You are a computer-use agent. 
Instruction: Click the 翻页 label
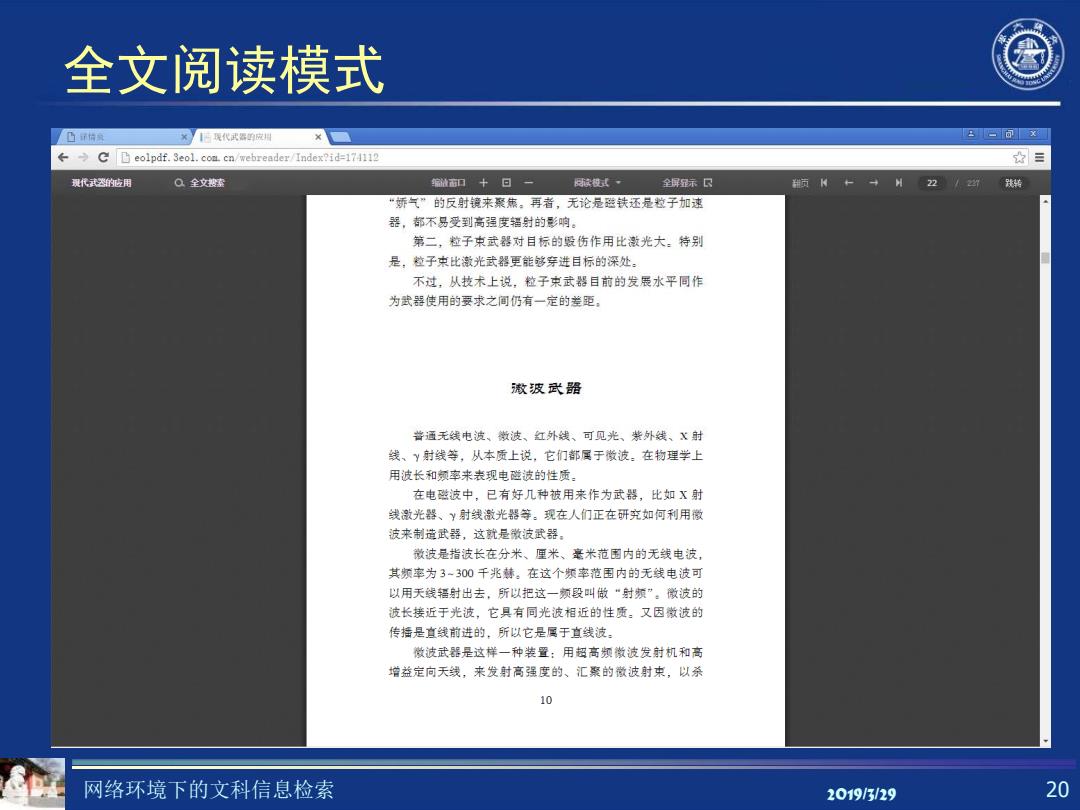click(x=800, y=183)
